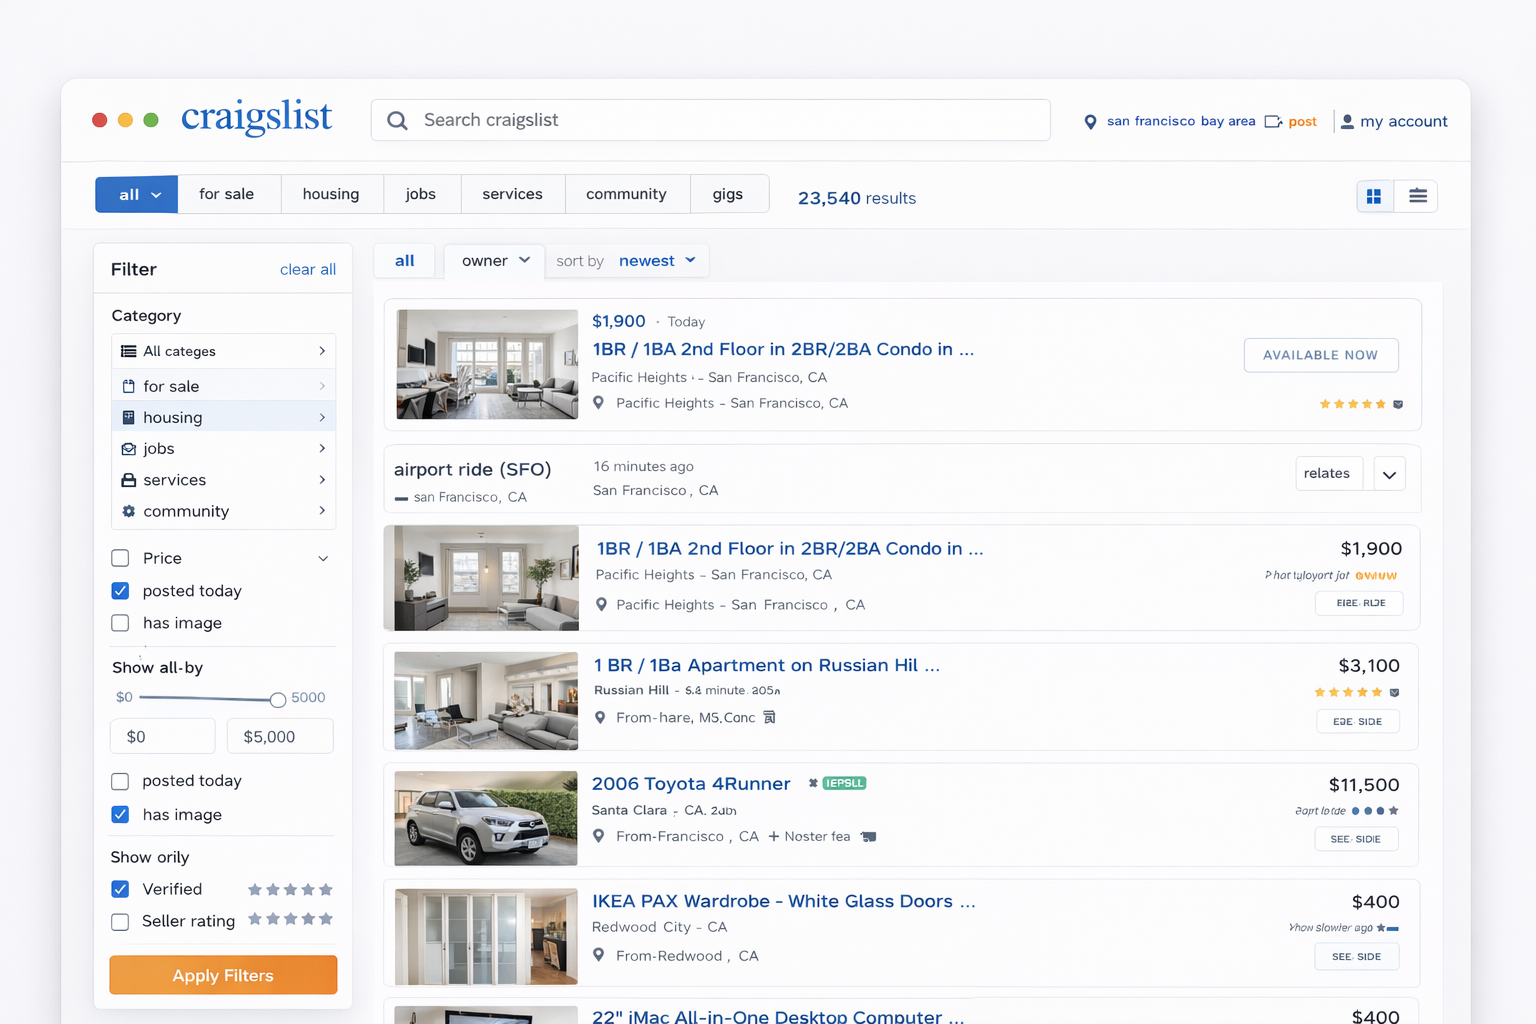Image resolution: width=1536 pixels, height=1024 pixels.
Task: Open the owner dropdown
Action: click(x=495, y=261)
